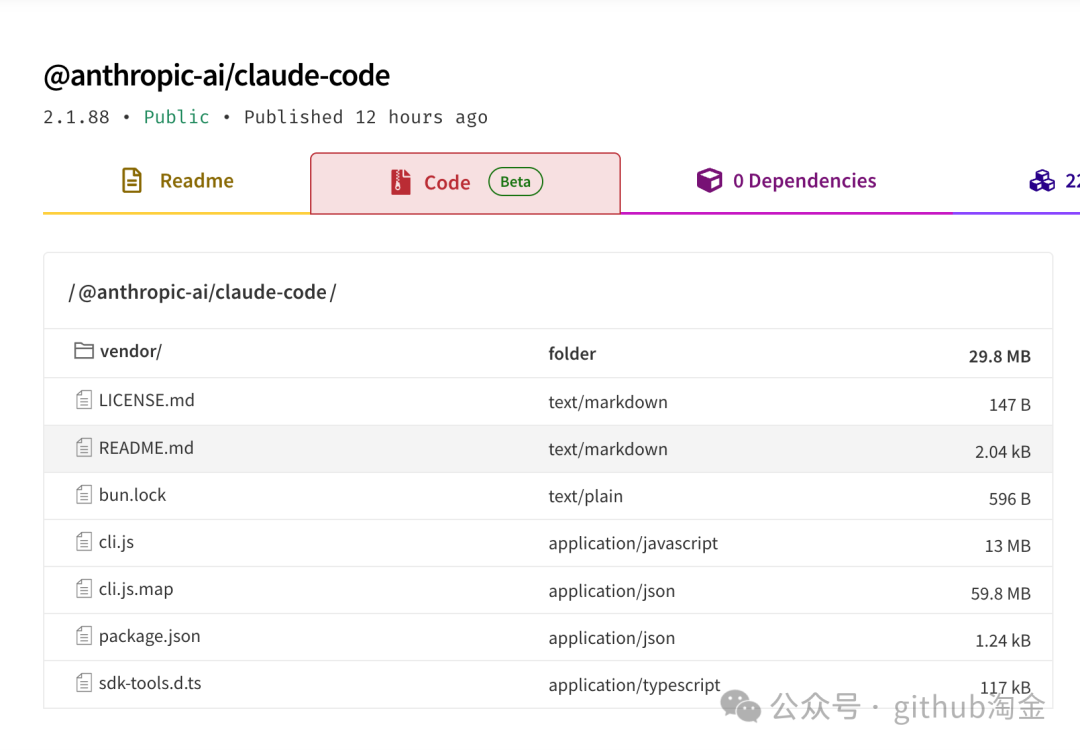1080x750 pixels.
Task: Open the LICENSE.md file
Action: 146,399
